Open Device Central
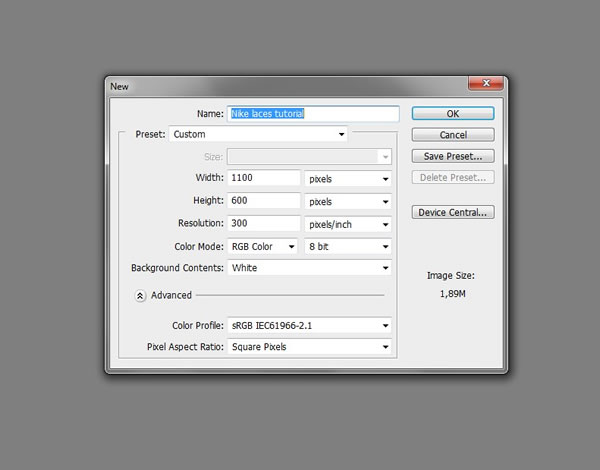 (453, 212)
